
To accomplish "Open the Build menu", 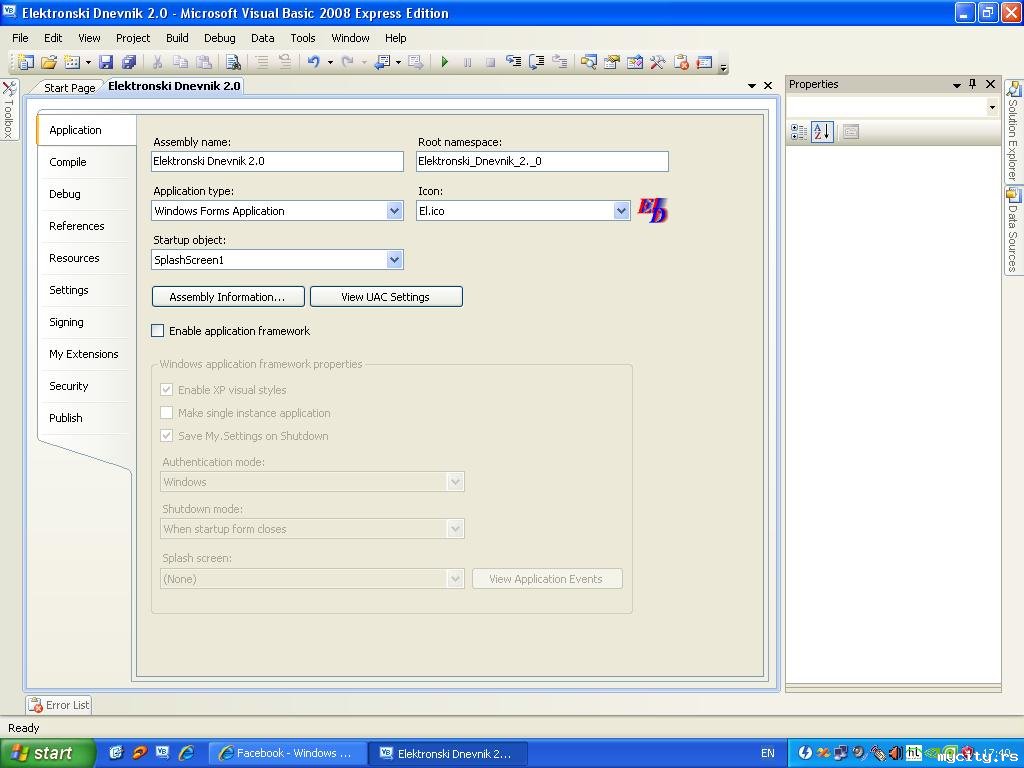I will (177, 38).
